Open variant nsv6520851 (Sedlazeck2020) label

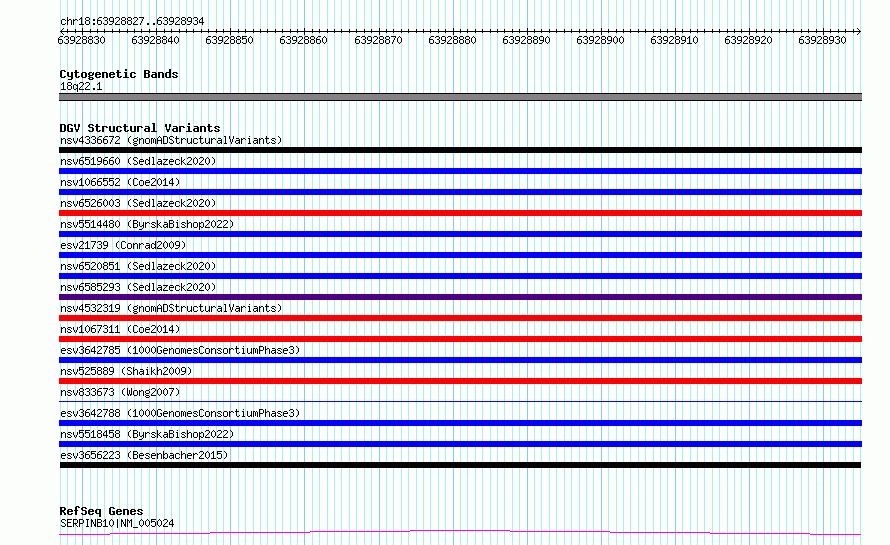(138, 266)
